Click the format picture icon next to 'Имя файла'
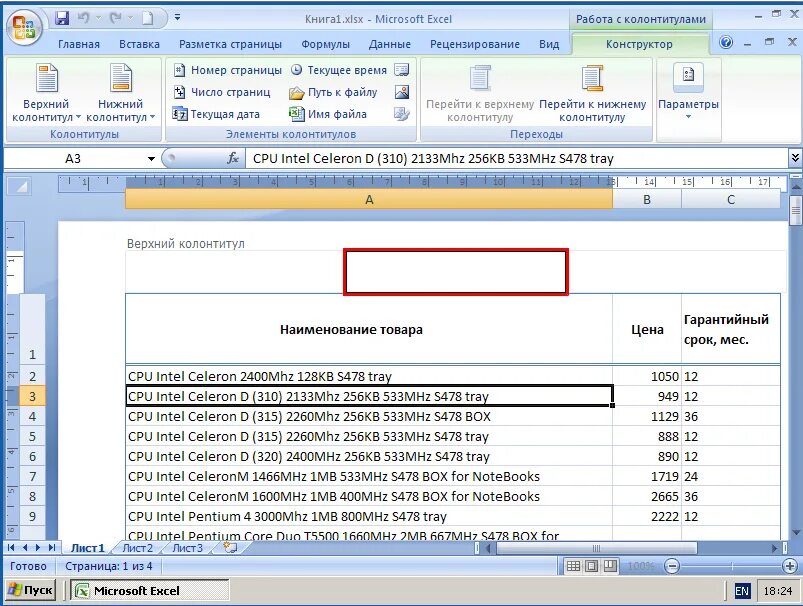 [x=402, y=114]
